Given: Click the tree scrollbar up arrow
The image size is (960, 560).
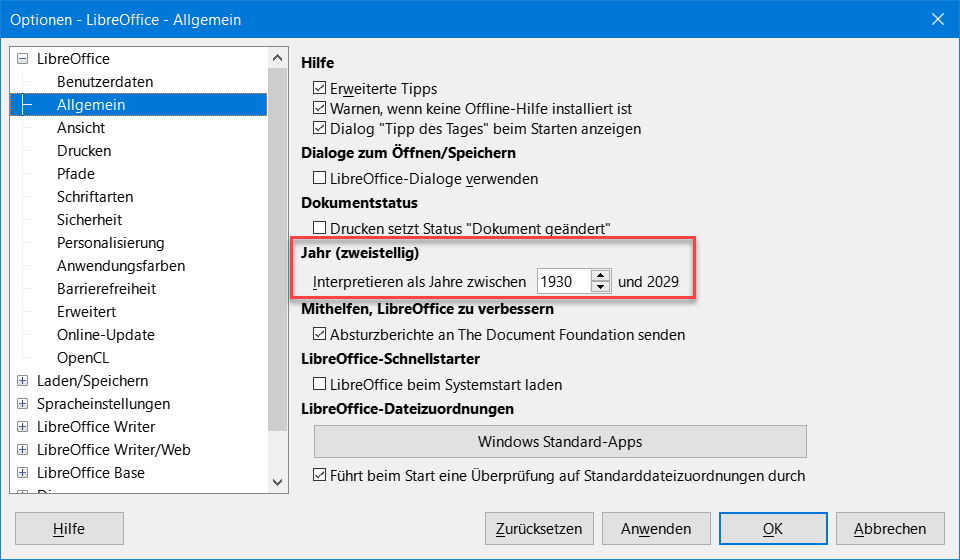Looking at the screenshot, I should tap(277, 58).
